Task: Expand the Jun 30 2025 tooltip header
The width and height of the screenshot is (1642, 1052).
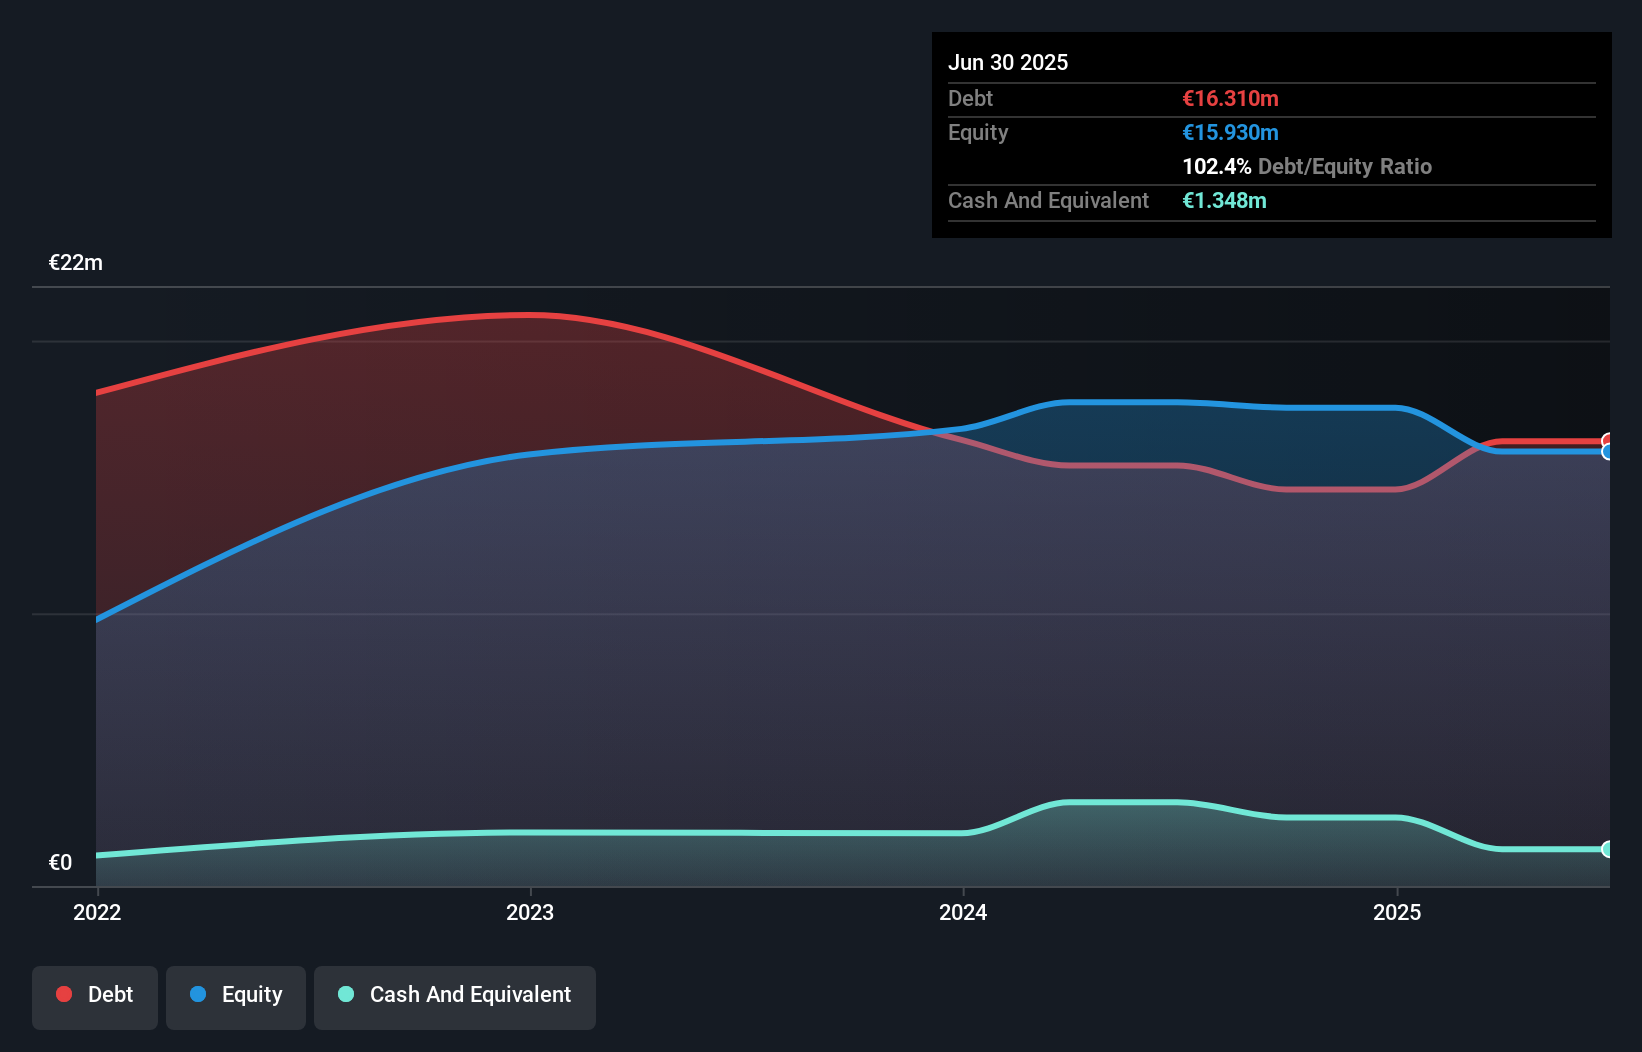Action: point(1008,62)
